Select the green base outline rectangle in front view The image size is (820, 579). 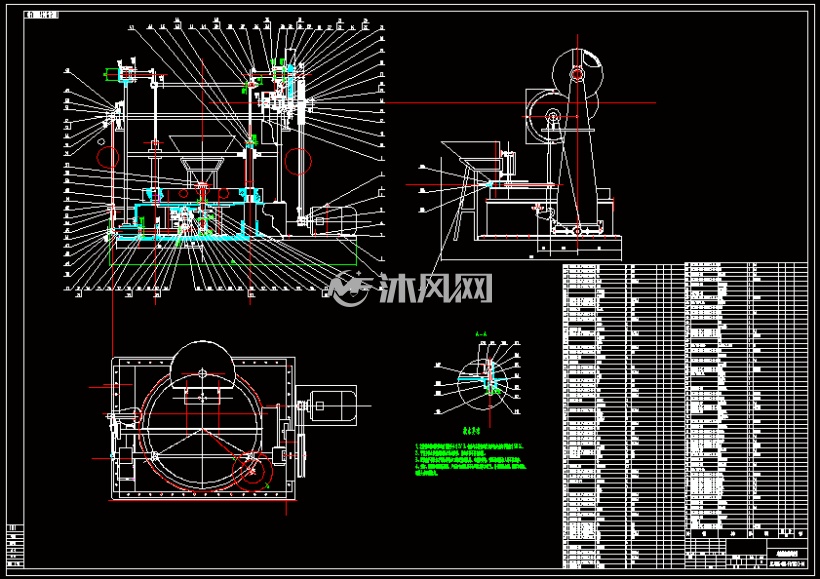pos(233,251)
